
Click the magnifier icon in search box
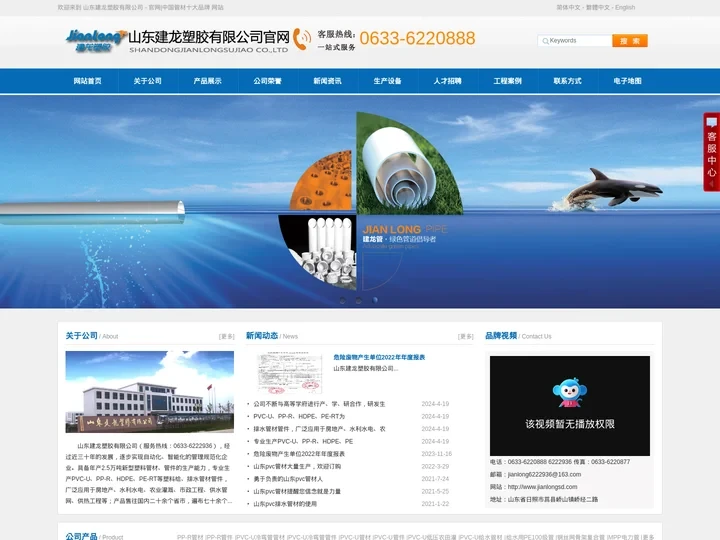(x=545, y=41)
